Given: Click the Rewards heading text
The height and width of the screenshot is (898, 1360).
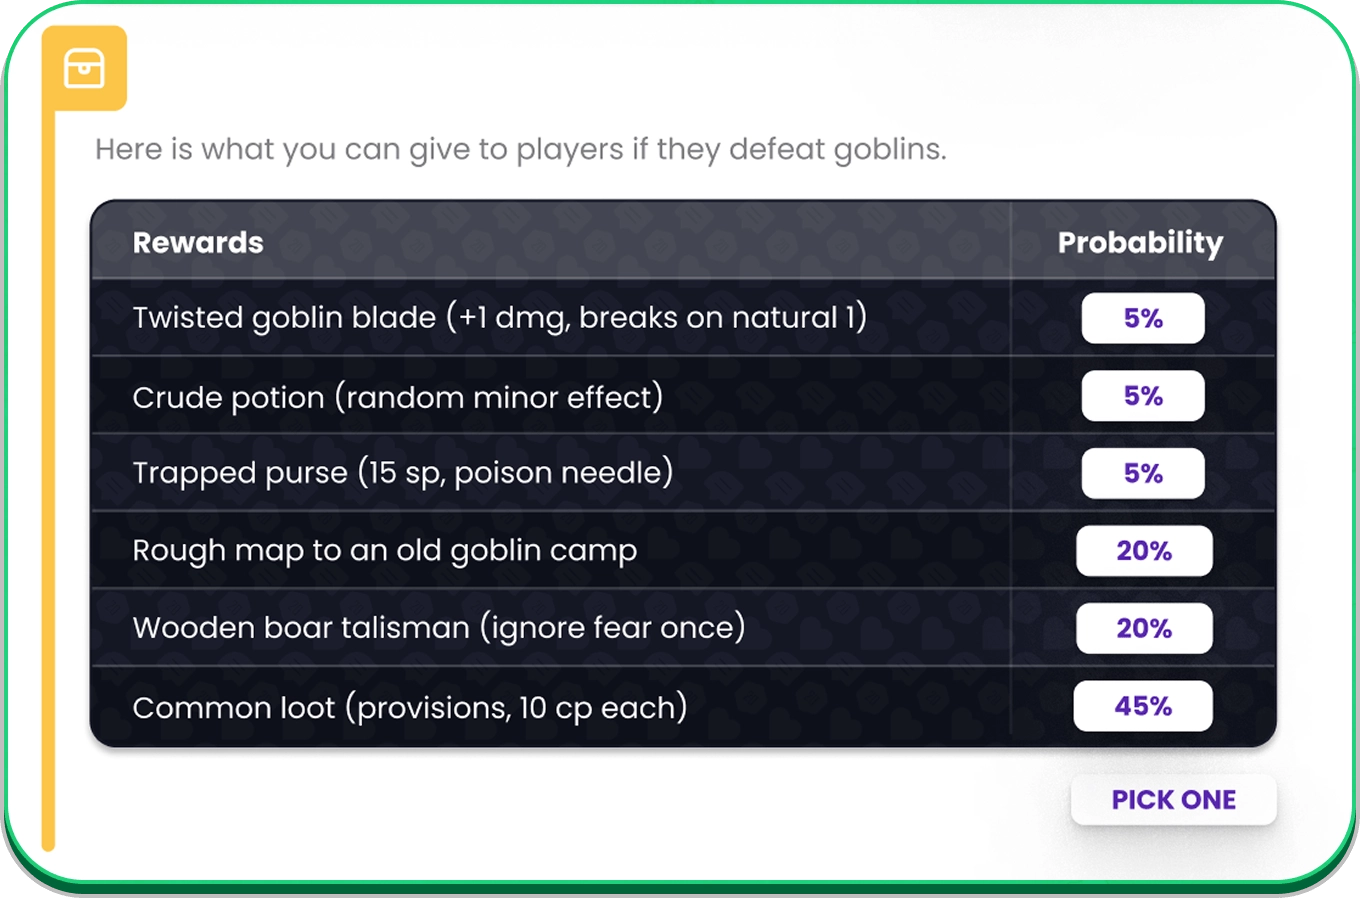Looking at the screenshot, I should [198, 242].
